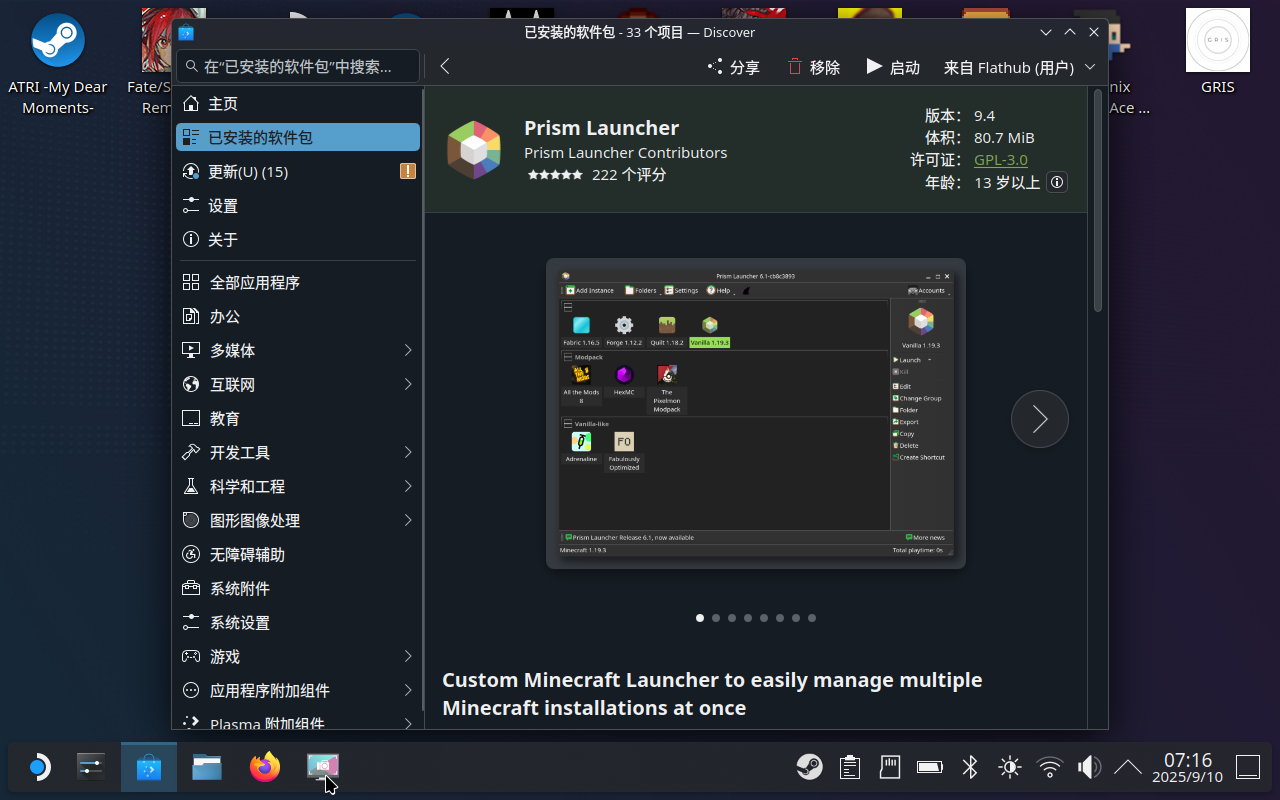Image resolution: width=1280 pixels, height=800 pixels.
Task: Open 关于 in the sidebar
Action: (x=298, y=239)
